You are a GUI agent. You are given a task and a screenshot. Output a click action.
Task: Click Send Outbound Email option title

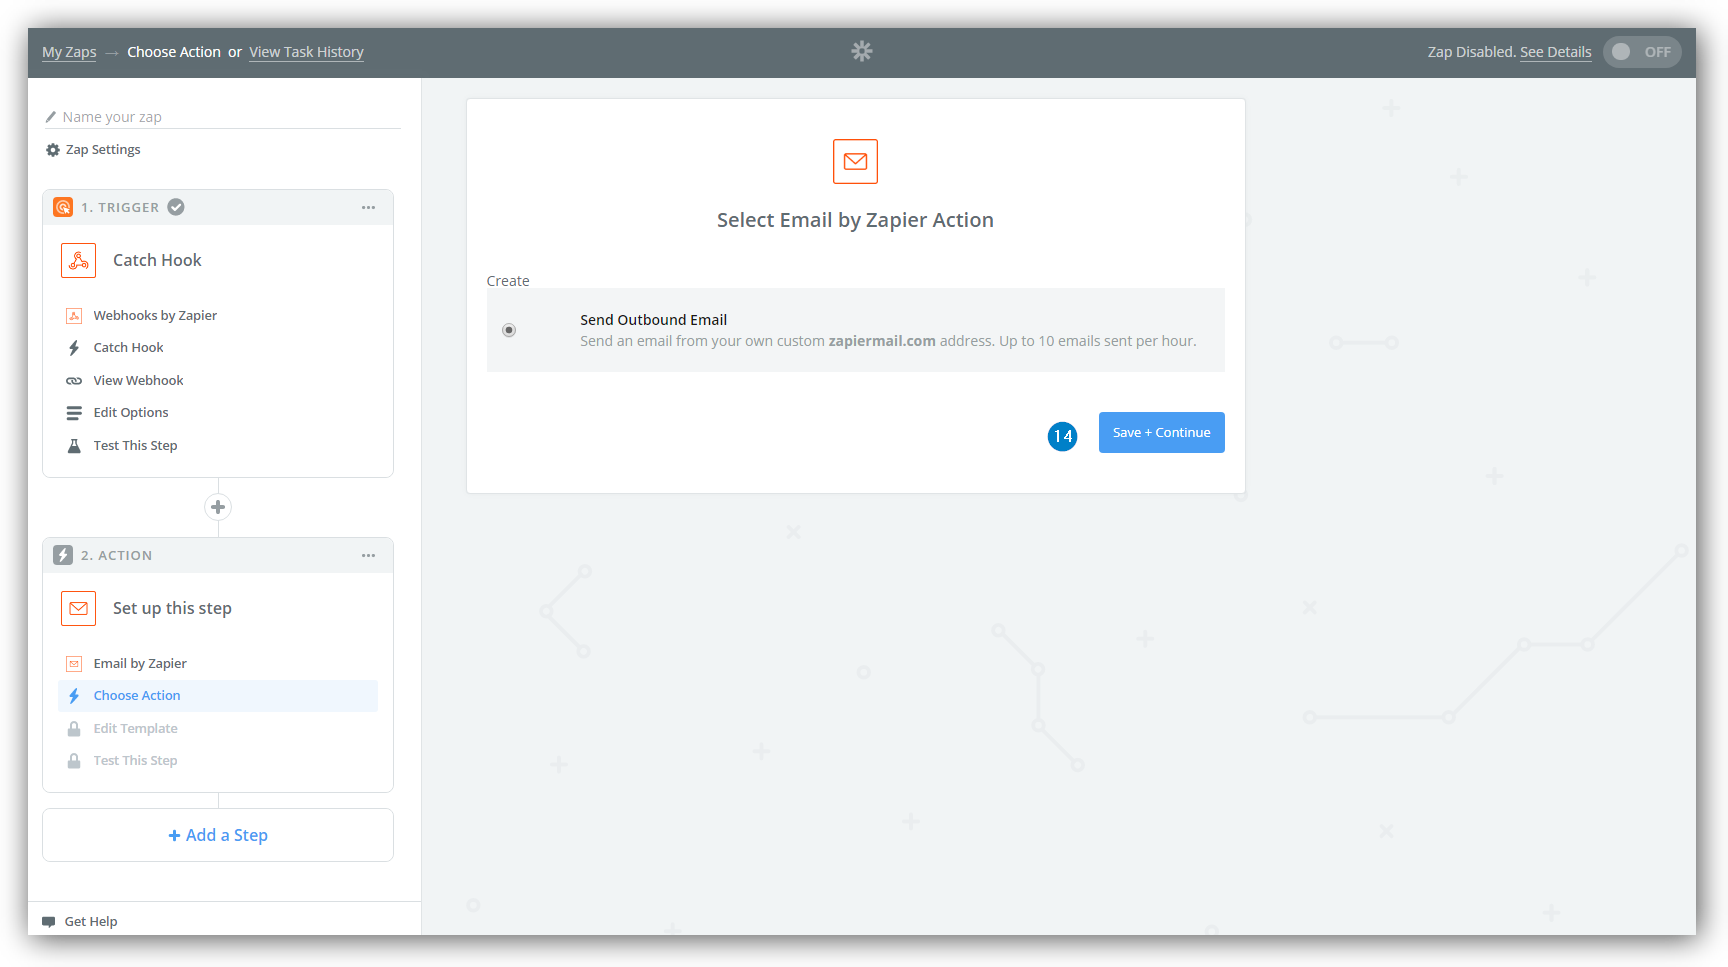[653, 320]
